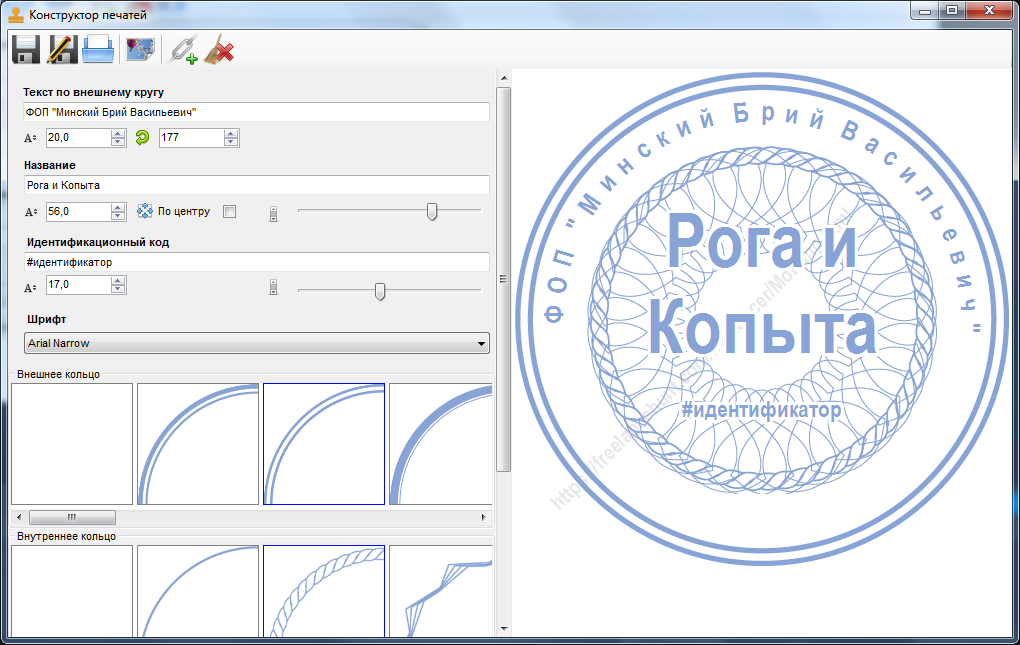This screenshot has width=1020, height=645.
Task: Click the down stepper on the 177 field
Action: click(x=230, y=141)
